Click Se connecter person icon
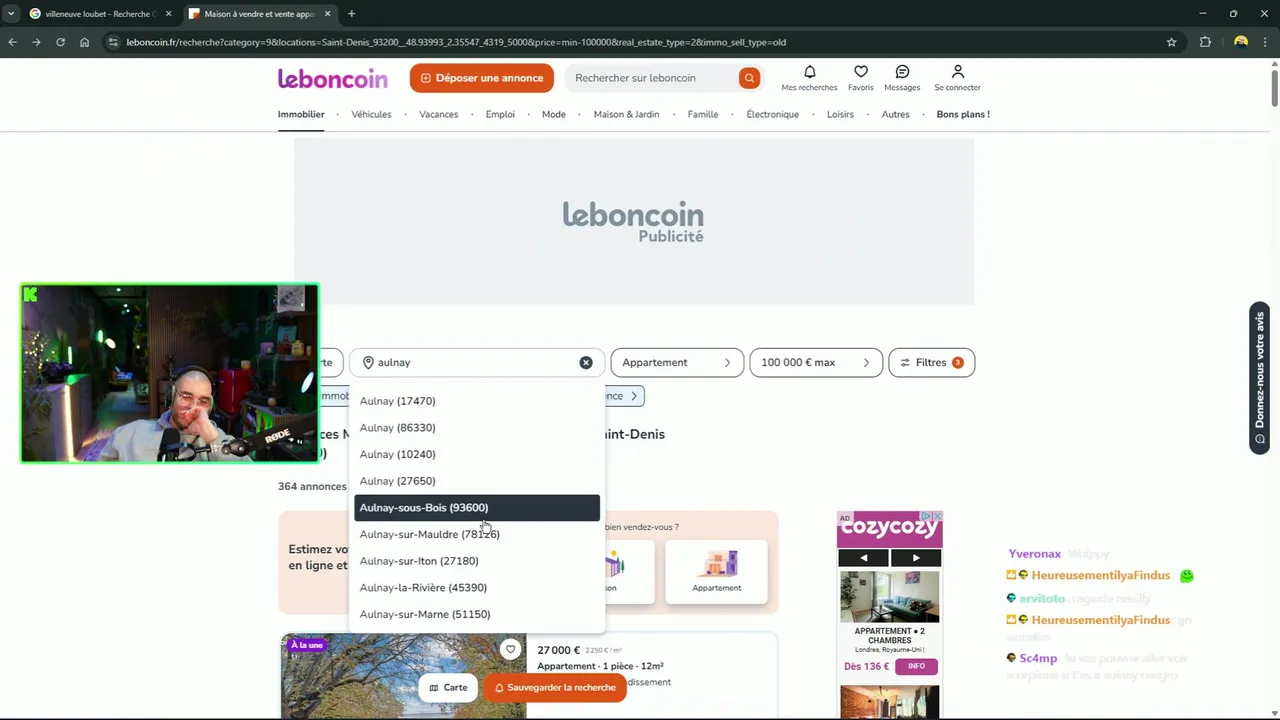The width and height of the screenshot is (1280, 720). point(957,72)
